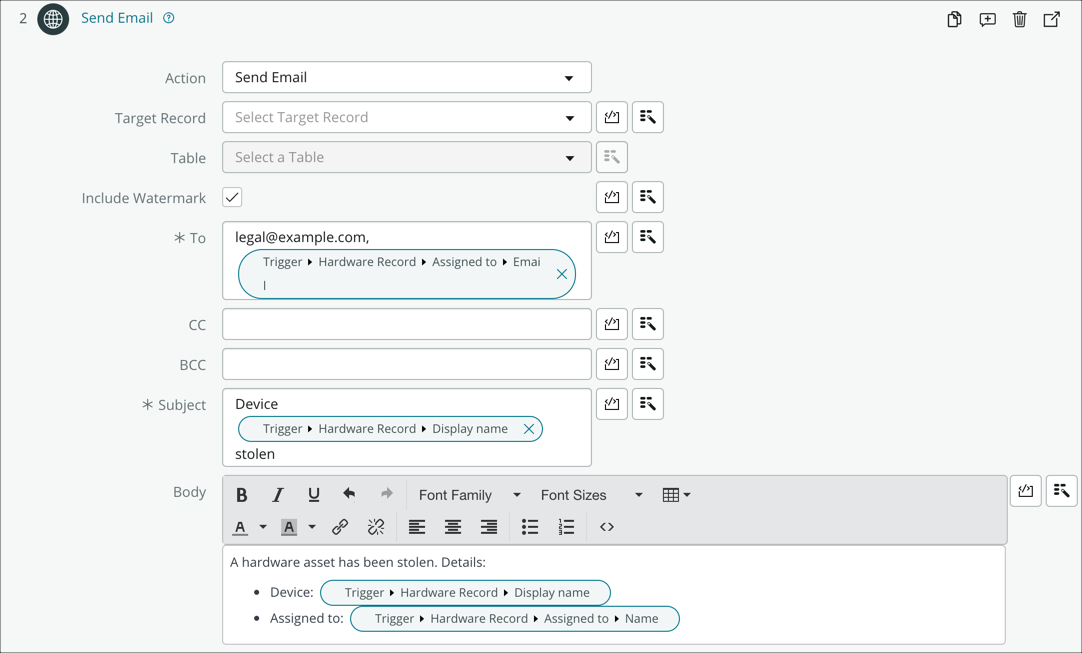Open the data pill picker for the Subject field
Viewport: 1082px width, 653px height.
[x=647, y=403]
